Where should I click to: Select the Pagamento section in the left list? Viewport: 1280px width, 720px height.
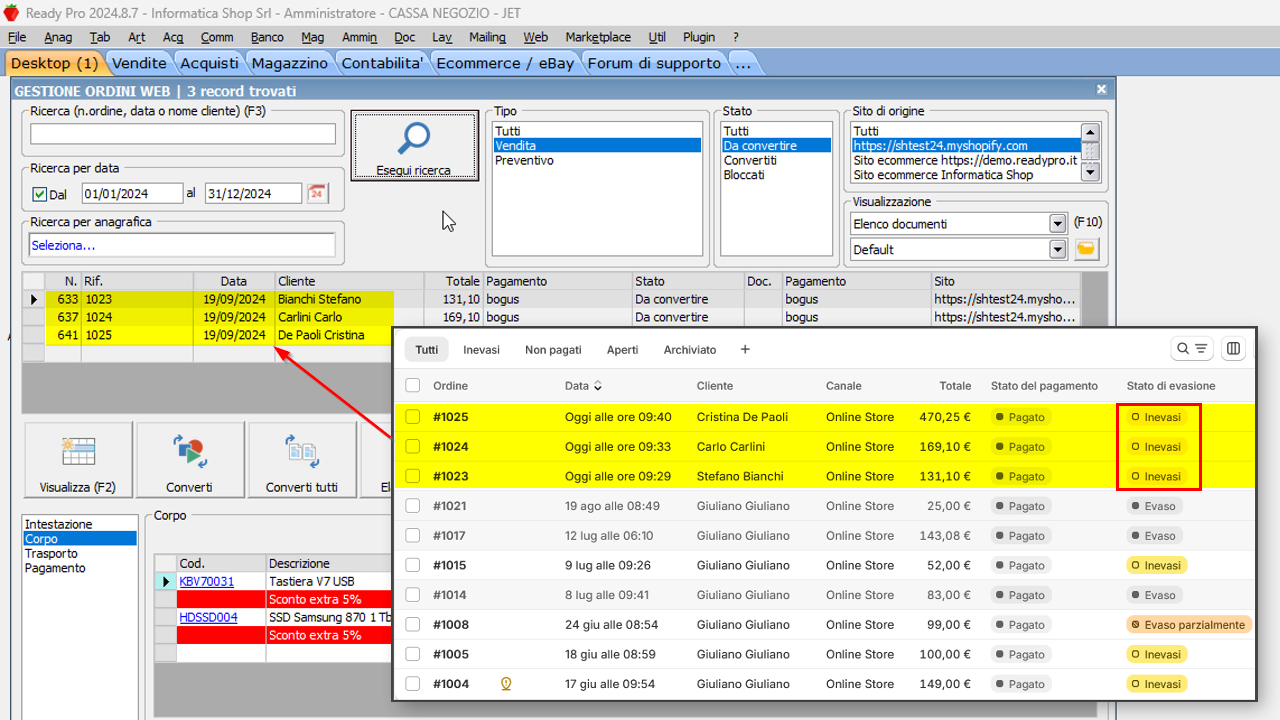(79, 568)
